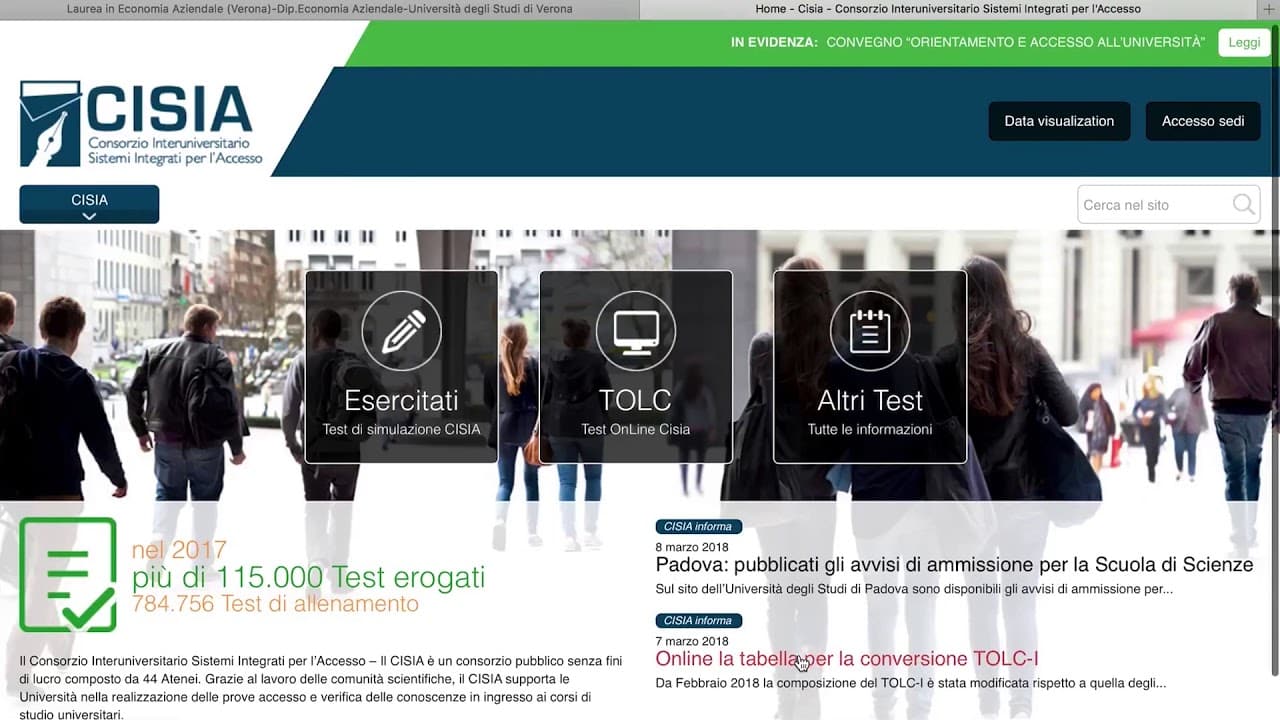Click the pencil icon above Esercitati
1280x720 pixels.
[x=401, y=331]
